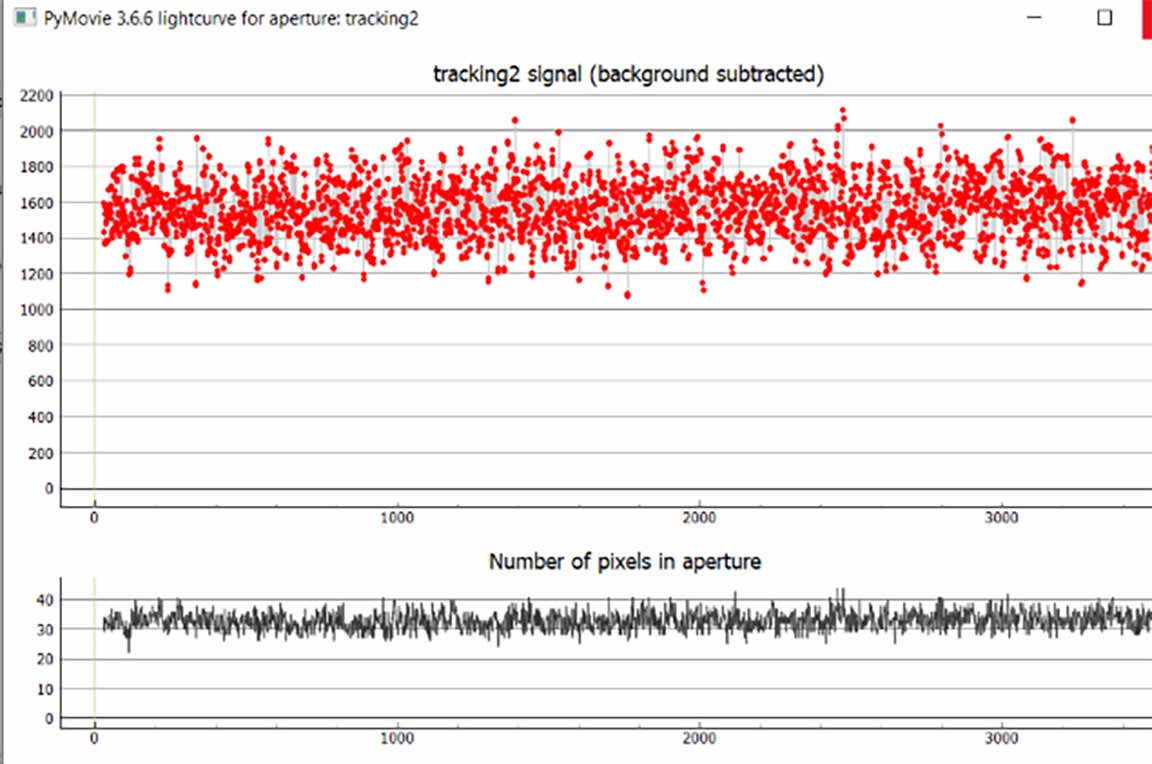This screenshot has width=1152, height=764.
Task: Click y-axis label 1000 on signal plot
Action: click(37, 310)
